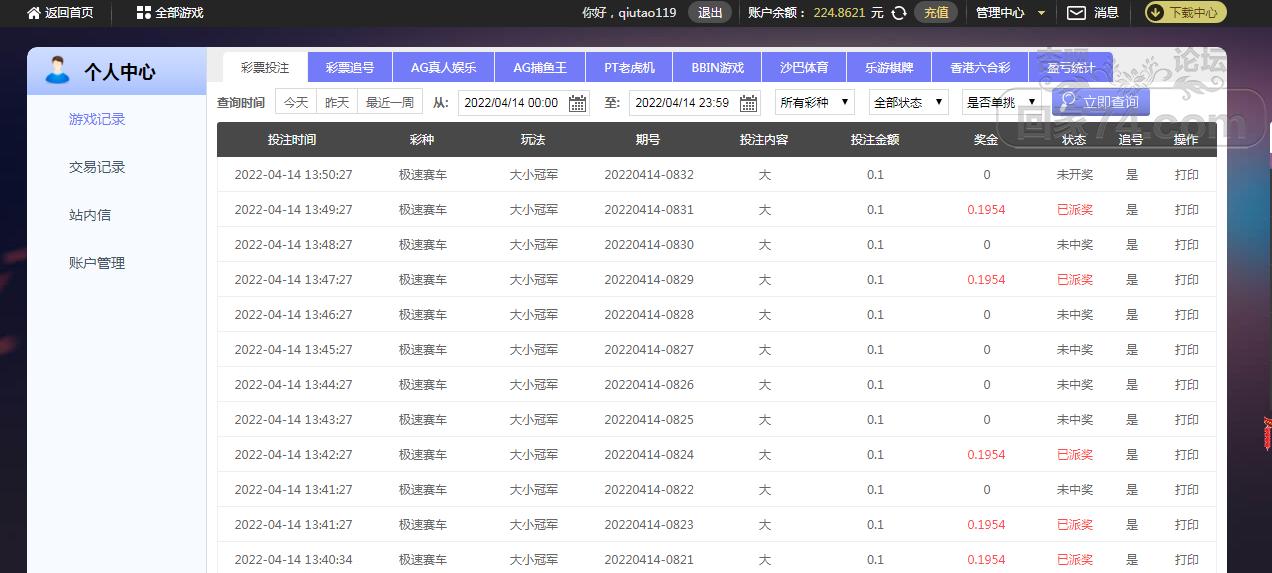Click 未中奖 status in row 0830

[1075, 245]
